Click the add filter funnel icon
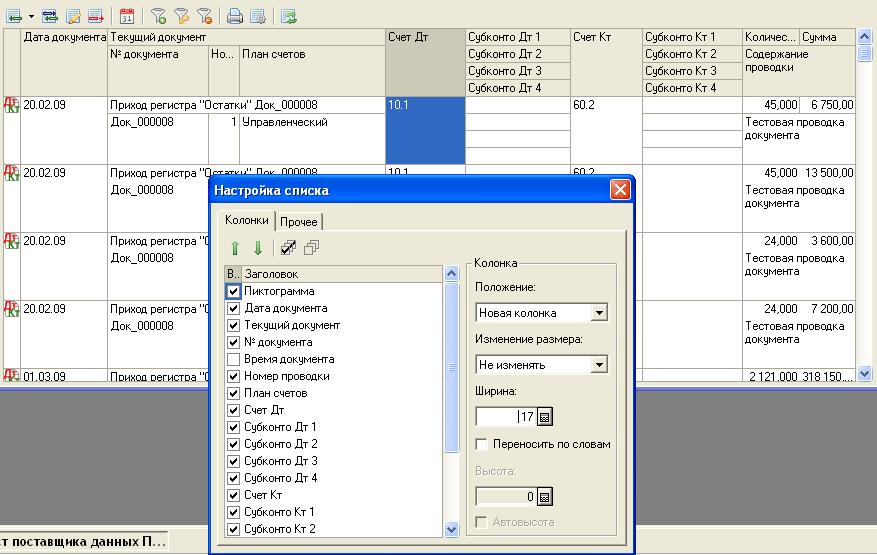877x555 pixels. tap(159, 15)
